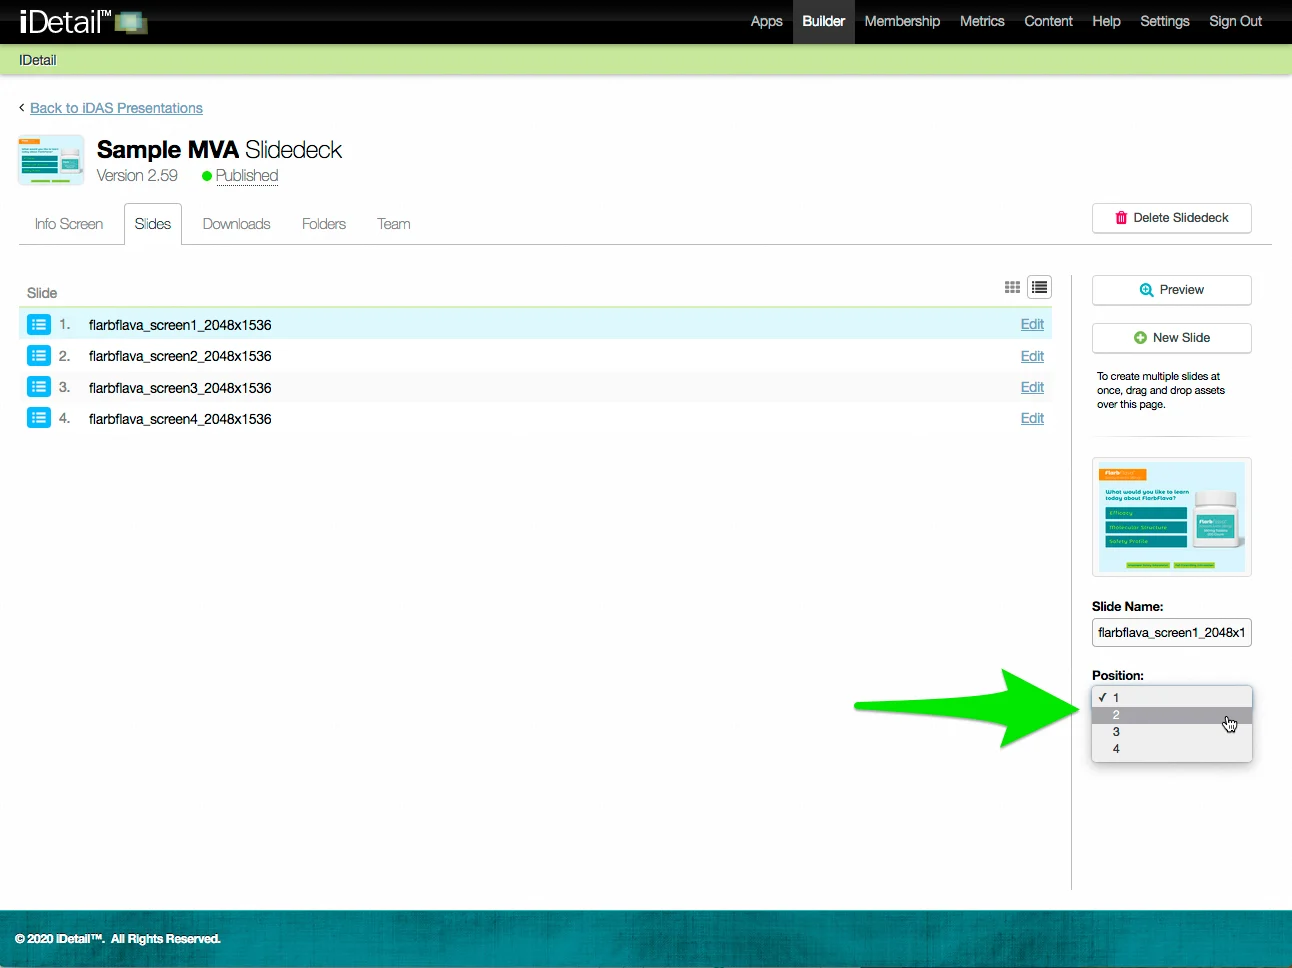Select the flarbflava_screen3_2048x1536 slide name

pyautogui.click(x=180, y=388)
